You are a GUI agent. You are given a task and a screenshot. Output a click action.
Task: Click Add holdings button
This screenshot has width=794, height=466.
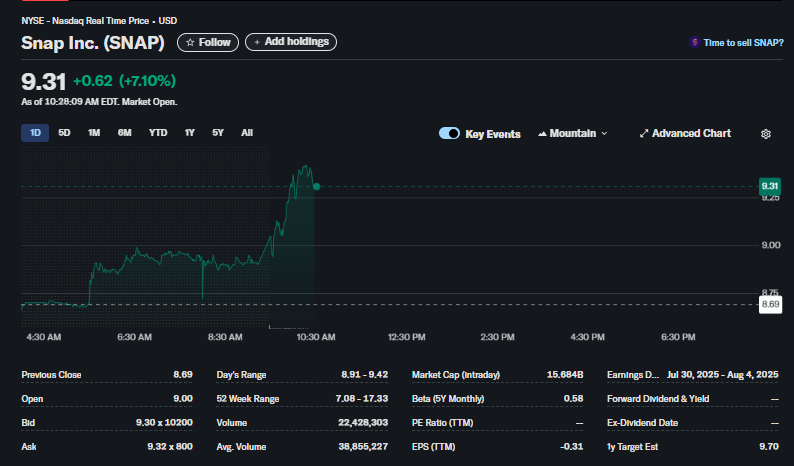click(291, 42)
